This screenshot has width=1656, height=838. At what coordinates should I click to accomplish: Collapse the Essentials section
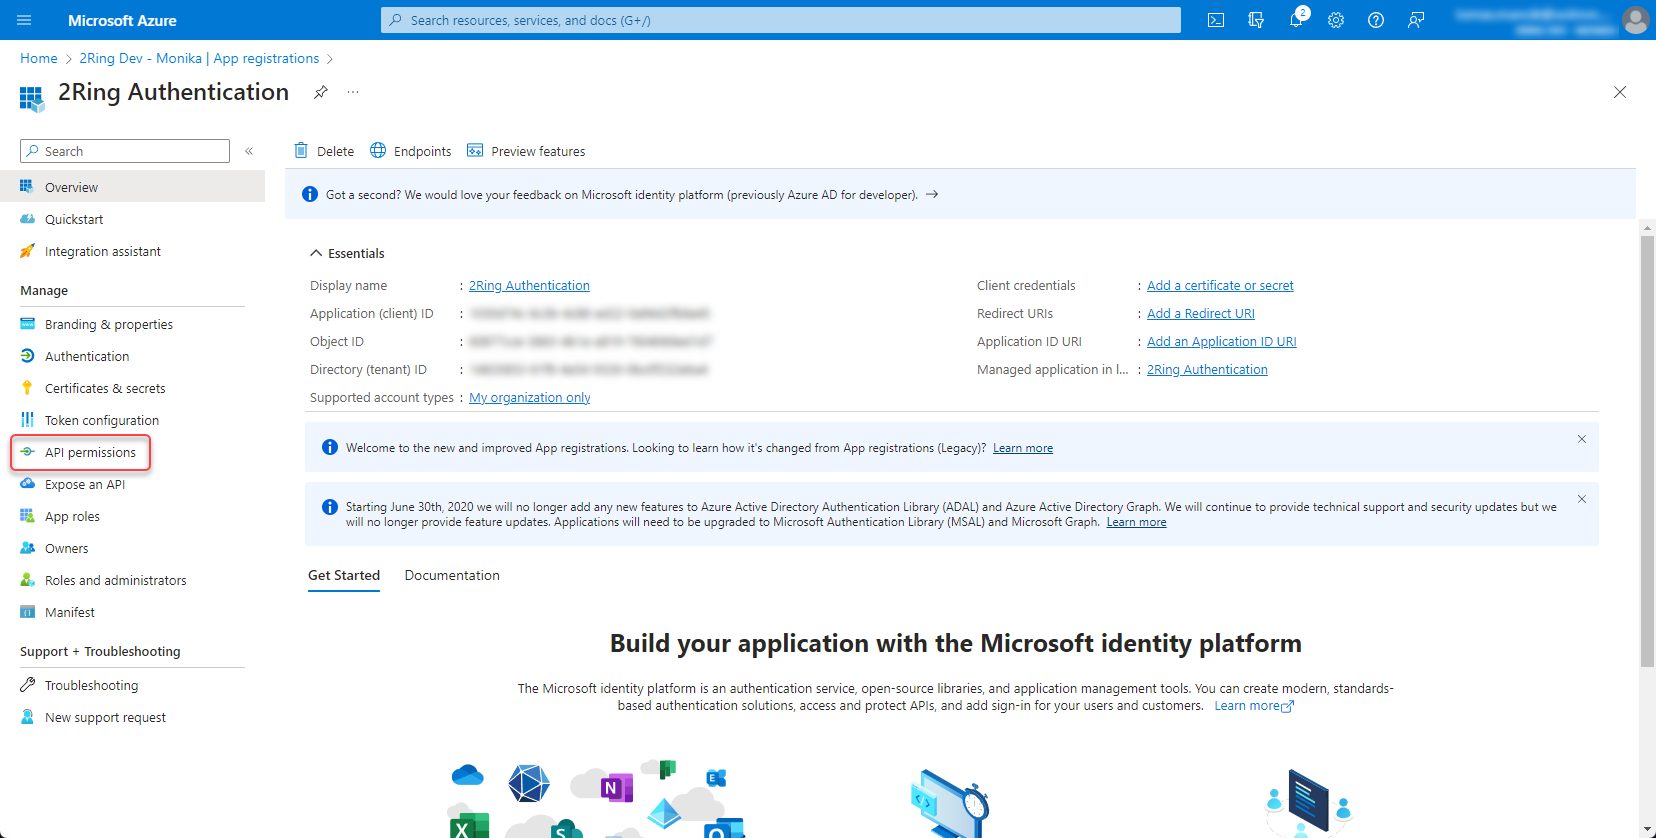click(316, 253)
